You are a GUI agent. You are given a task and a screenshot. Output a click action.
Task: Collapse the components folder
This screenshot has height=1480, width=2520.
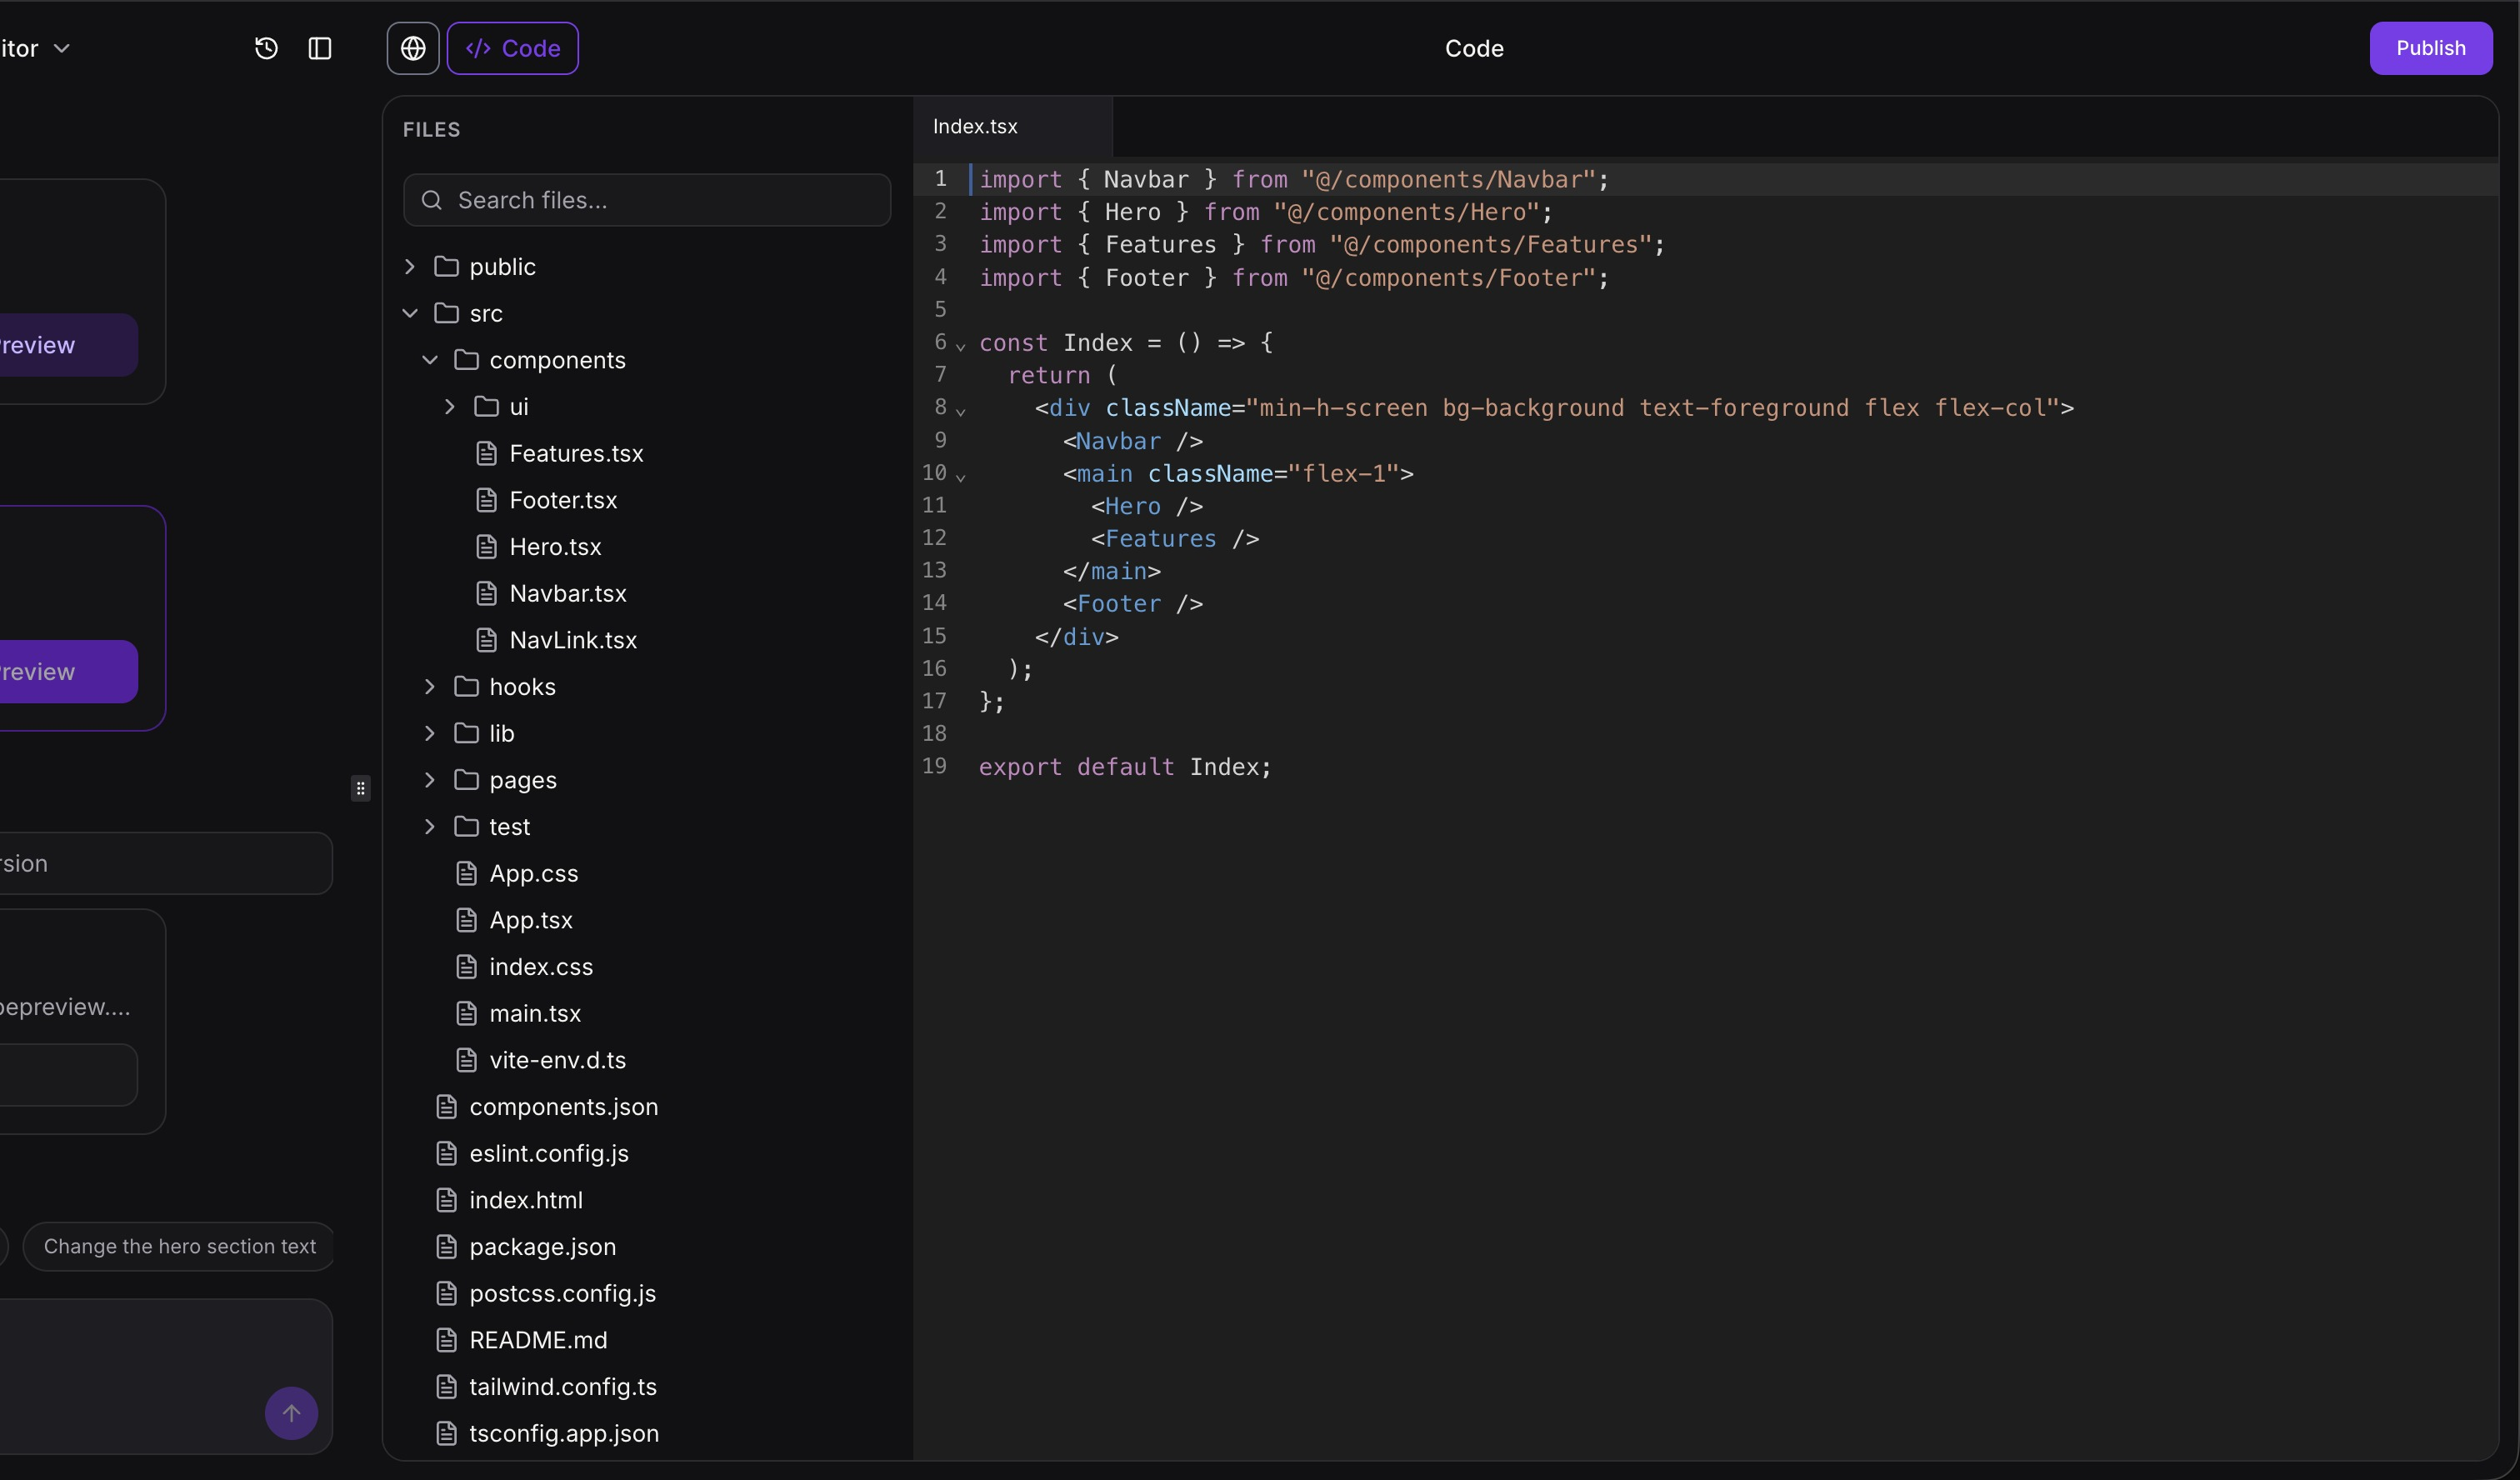point(430,360)
